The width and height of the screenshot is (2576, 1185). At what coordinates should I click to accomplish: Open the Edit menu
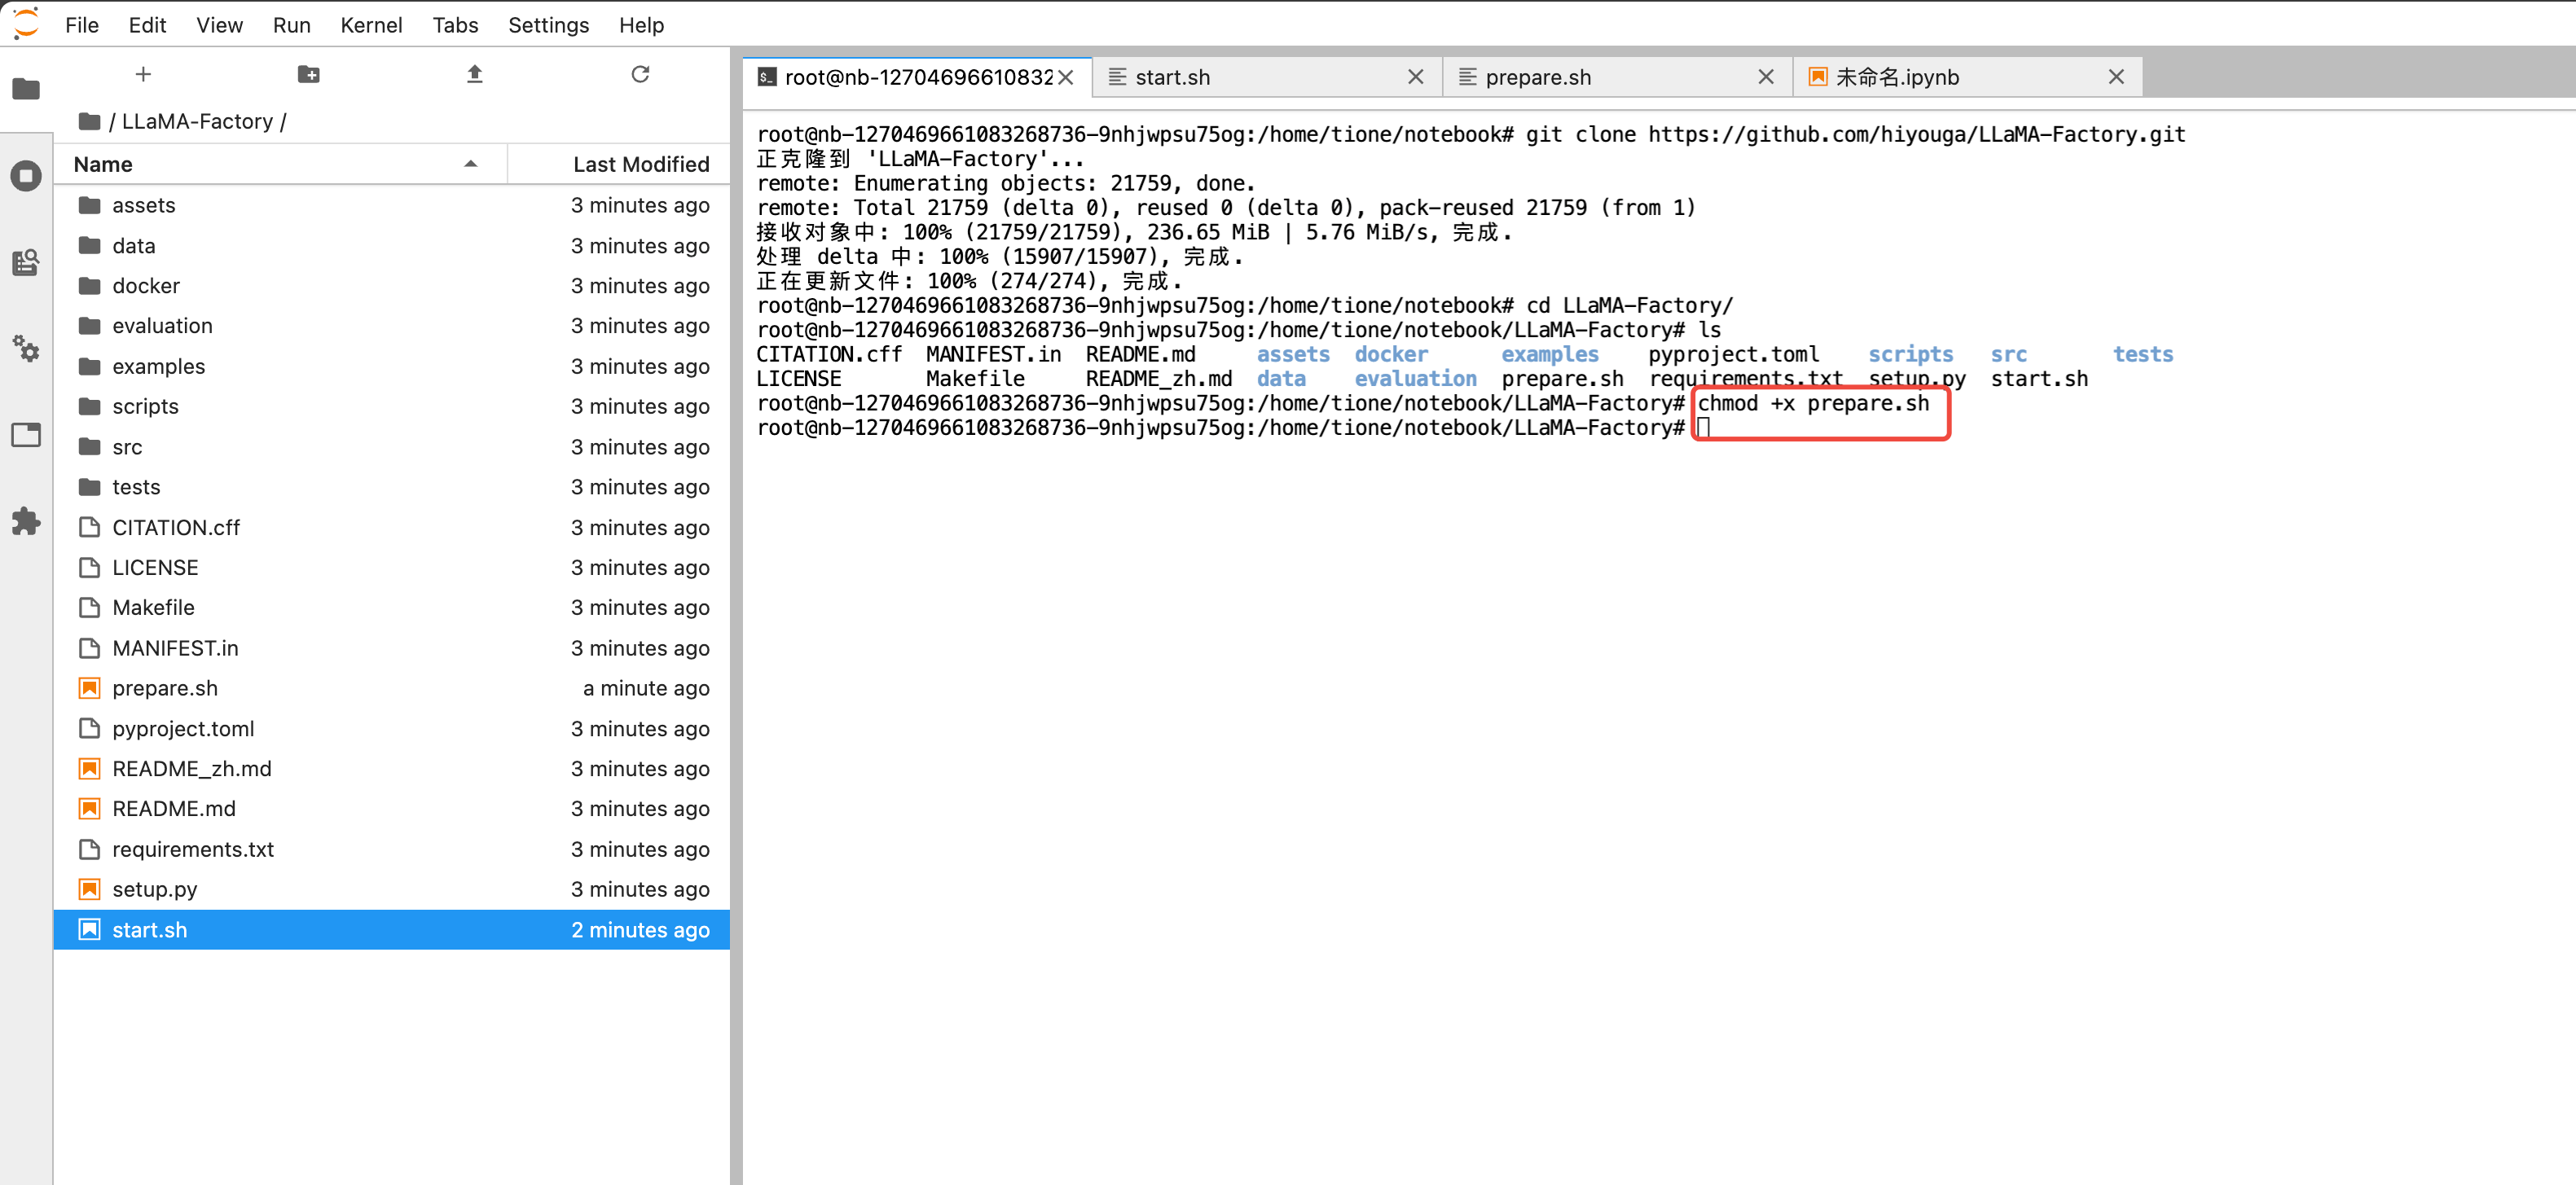(147, 25)
